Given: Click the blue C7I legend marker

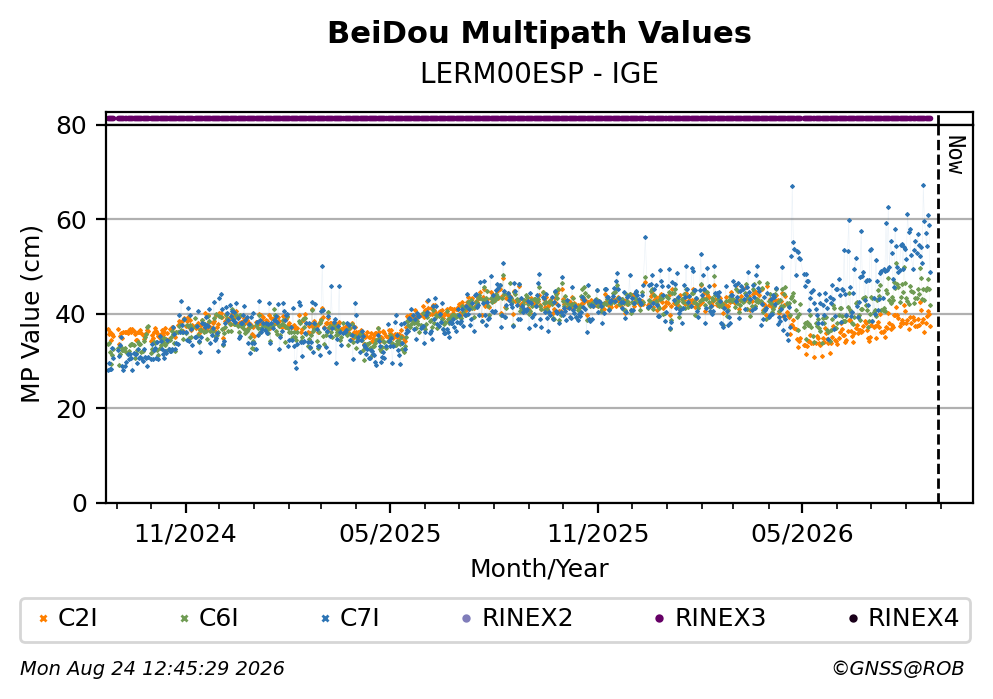Looking at the screenshot, I should pos(326,619).
